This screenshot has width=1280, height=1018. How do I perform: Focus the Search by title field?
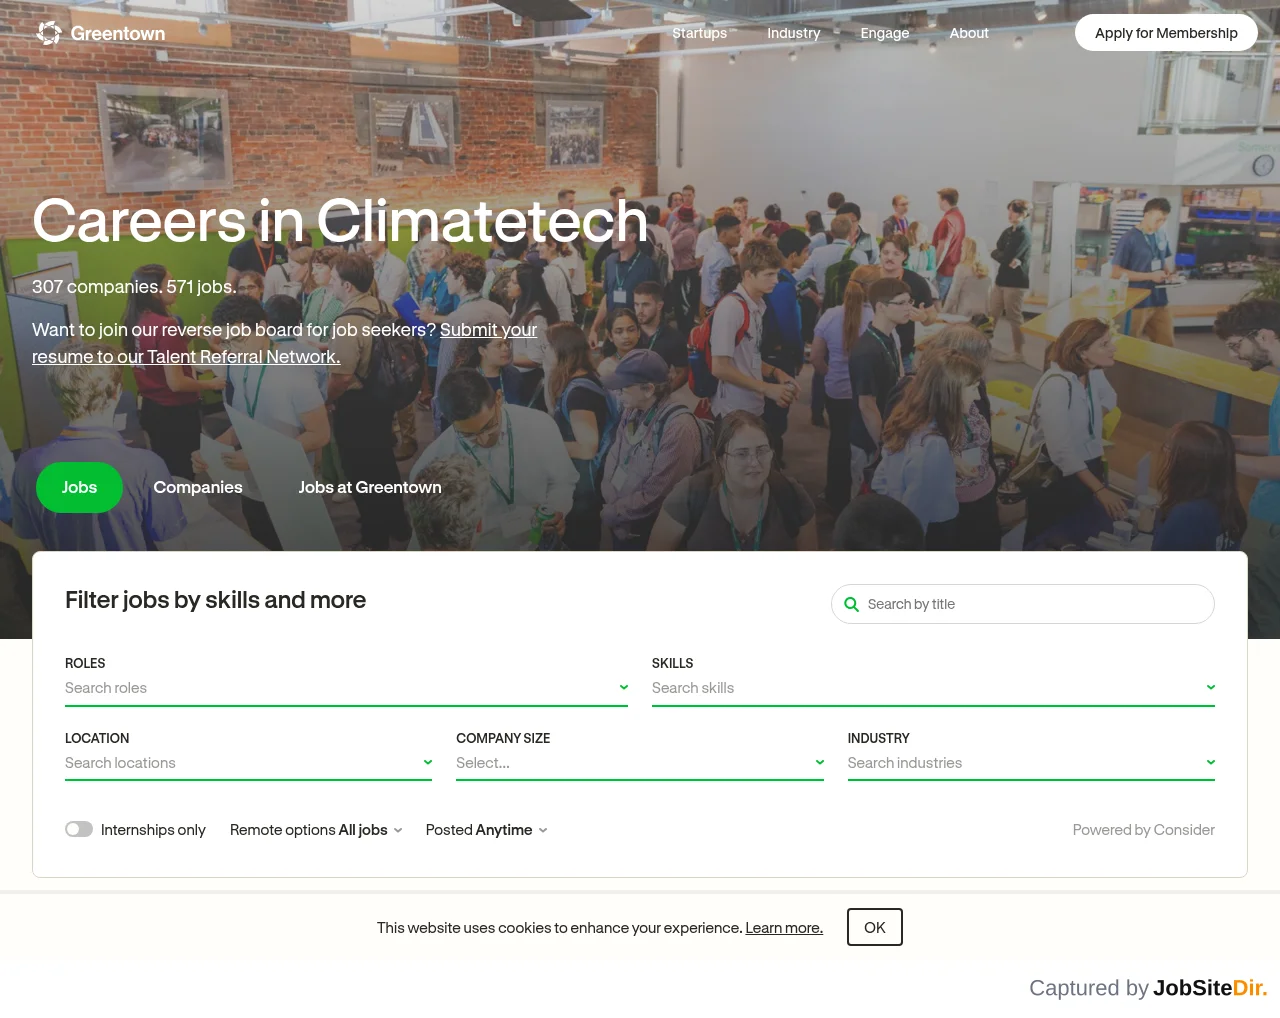coord(1023,604)
